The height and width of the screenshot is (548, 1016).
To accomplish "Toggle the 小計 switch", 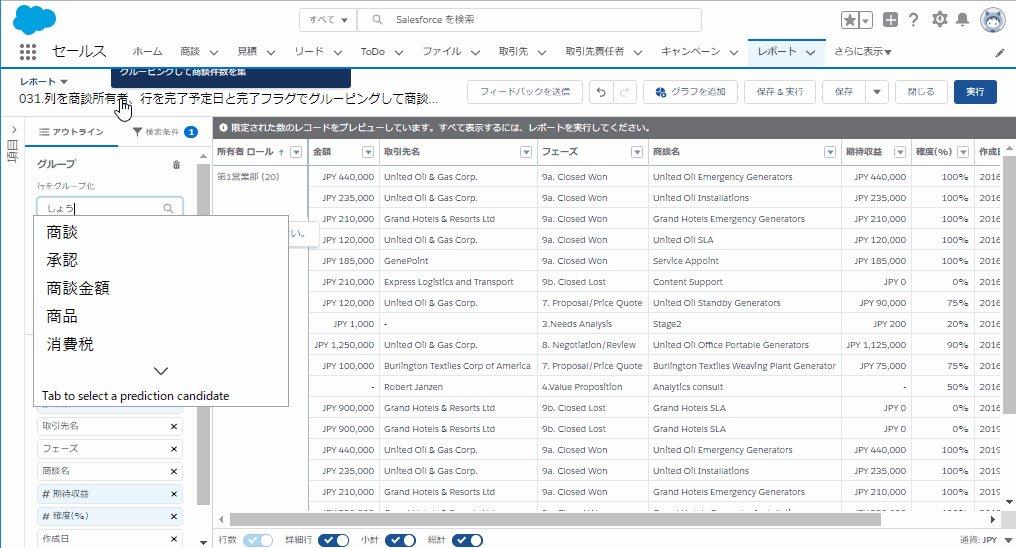I will 400,540.
